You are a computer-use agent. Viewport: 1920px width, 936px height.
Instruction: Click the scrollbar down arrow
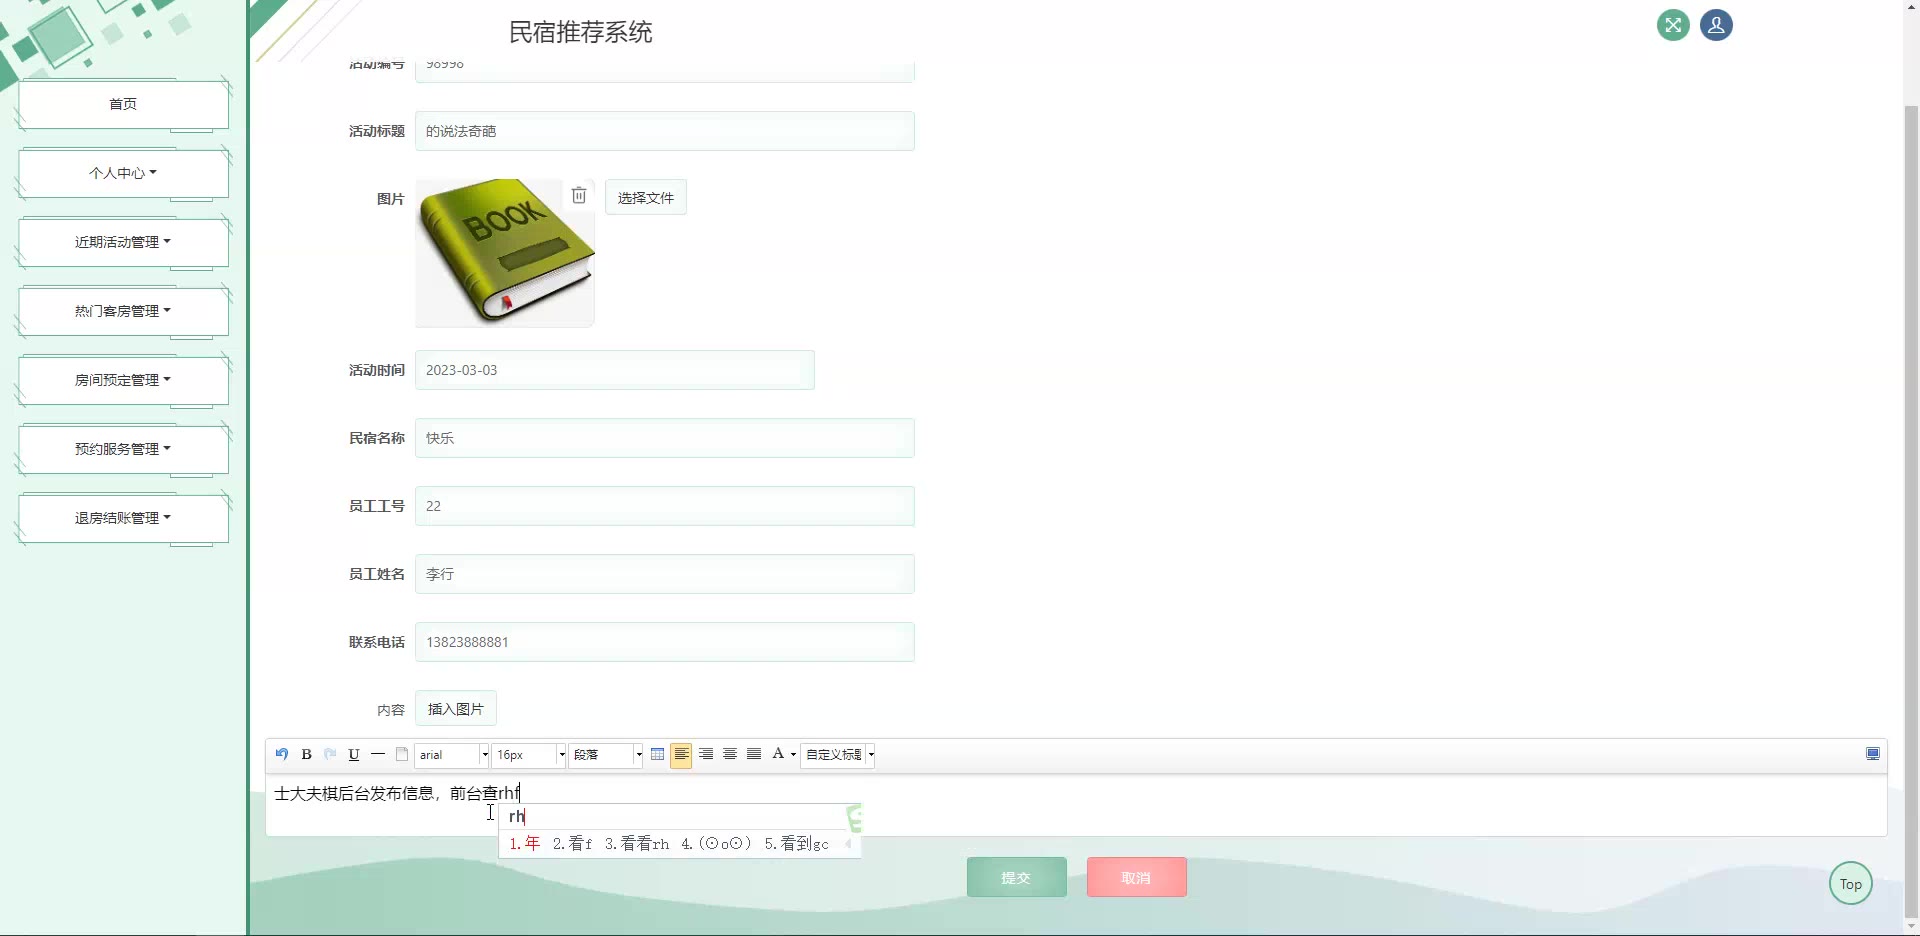tap(1911, 927)
